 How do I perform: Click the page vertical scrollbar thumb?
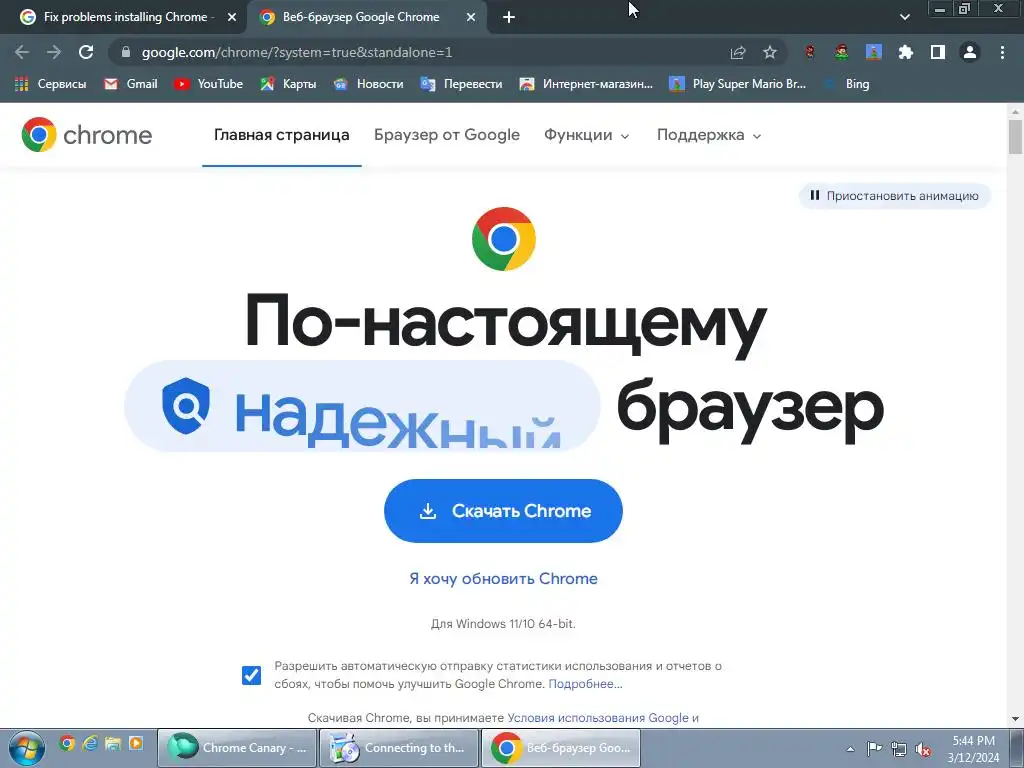coord(1015,137)
